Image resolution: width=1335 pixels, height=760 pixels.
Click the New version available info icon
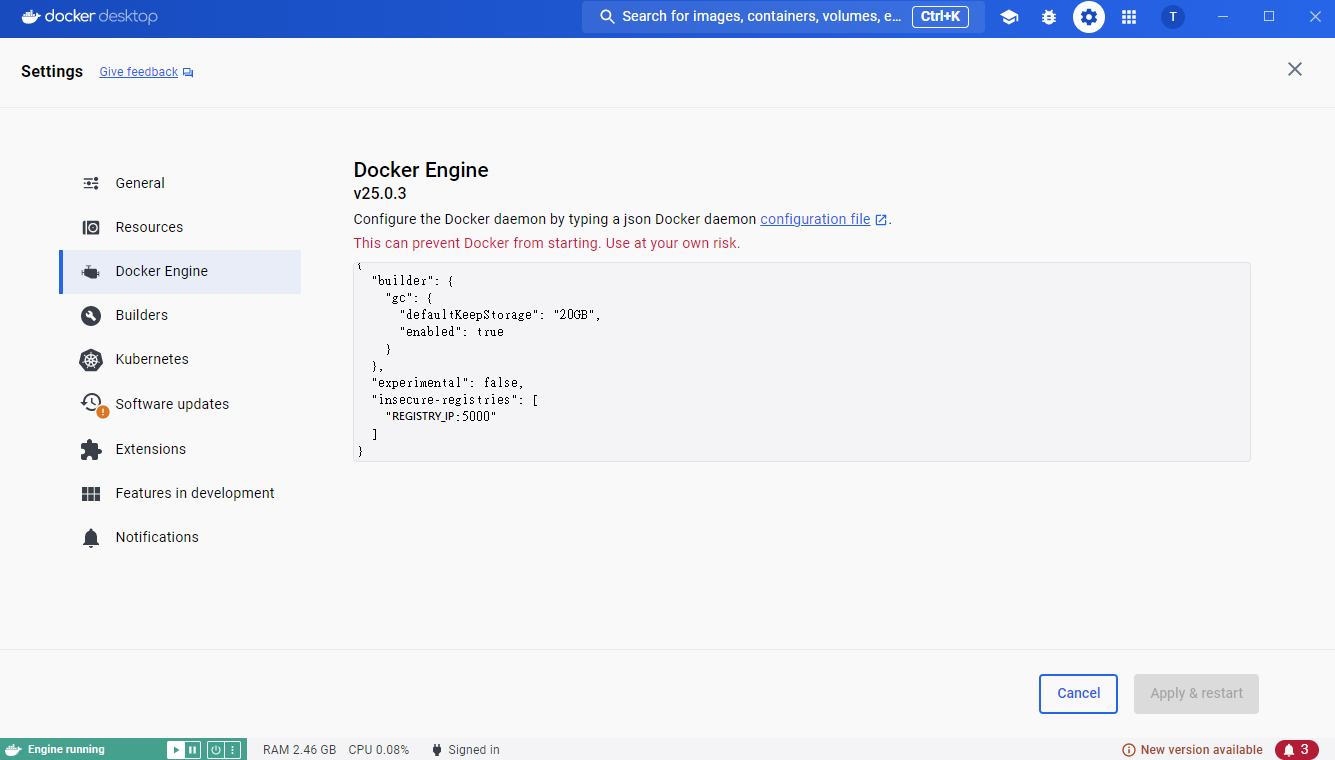1129,750
